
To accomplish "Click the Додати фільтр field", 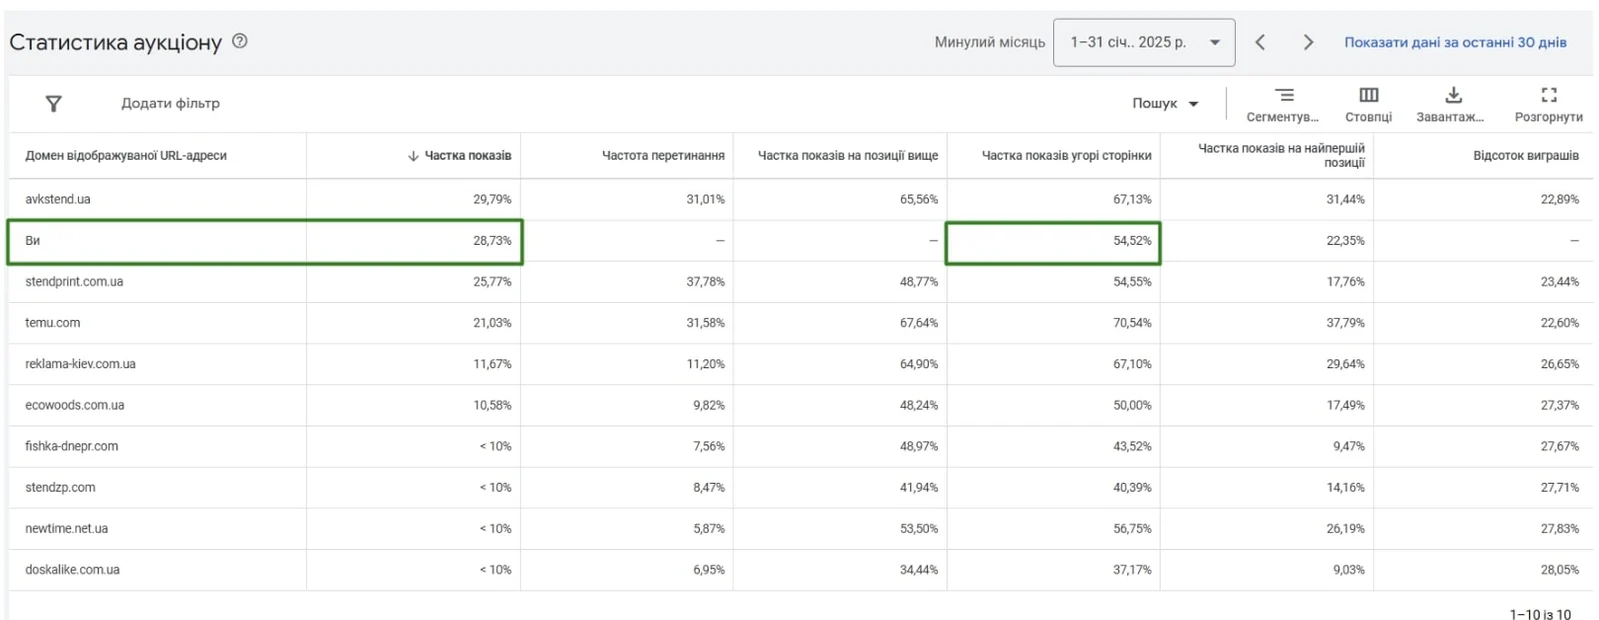I will point(170,103).
